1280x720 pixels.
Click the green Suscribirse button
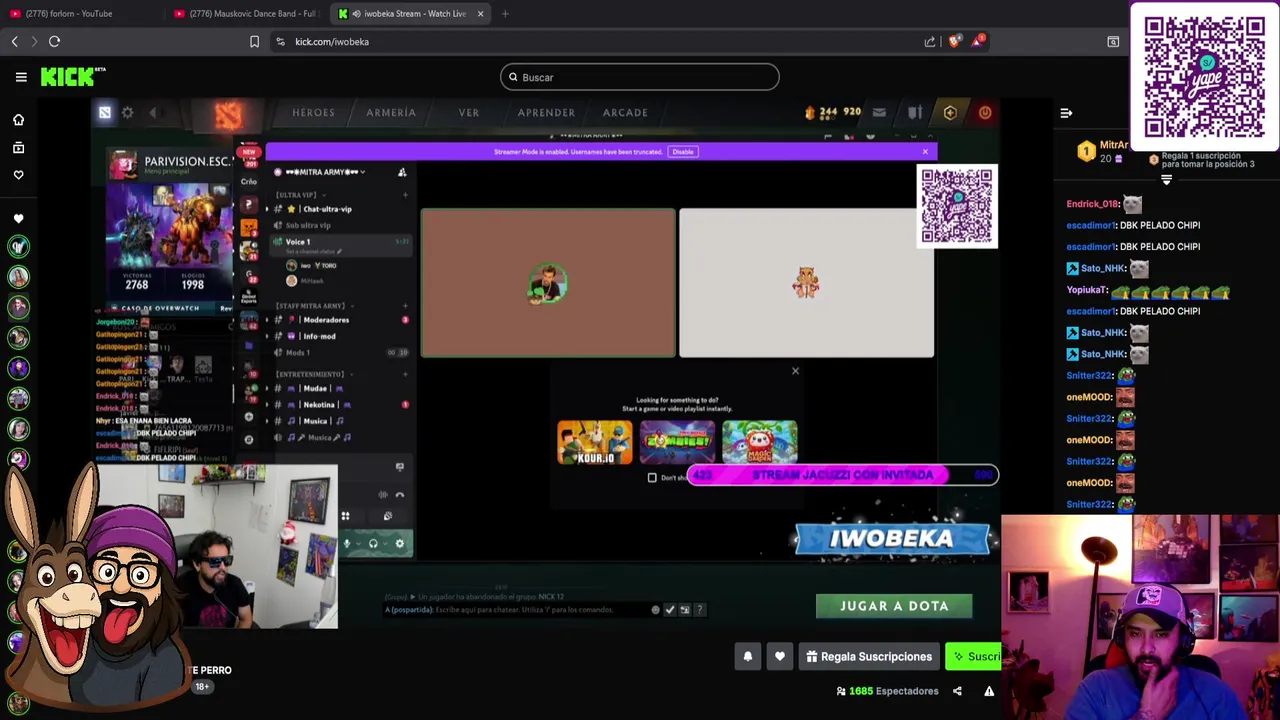[973, 656]
